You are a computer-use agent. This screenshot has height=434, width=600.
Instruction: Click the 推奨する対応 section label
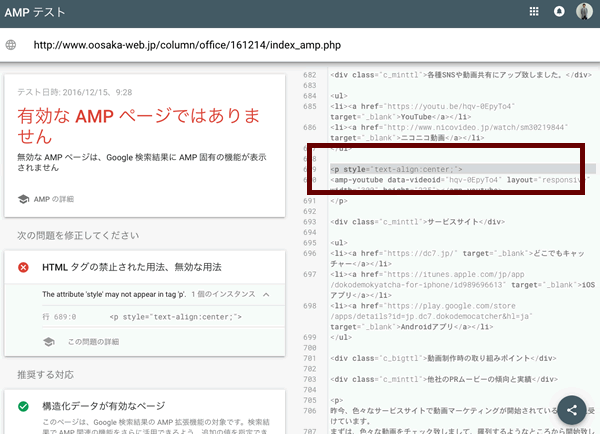46,375
